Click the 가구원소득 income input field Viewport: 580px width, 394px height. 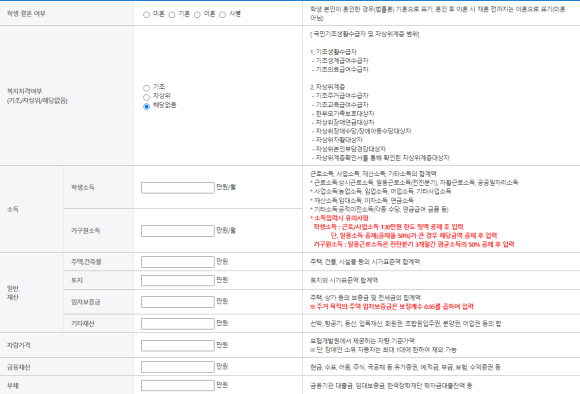click(178, 231)
